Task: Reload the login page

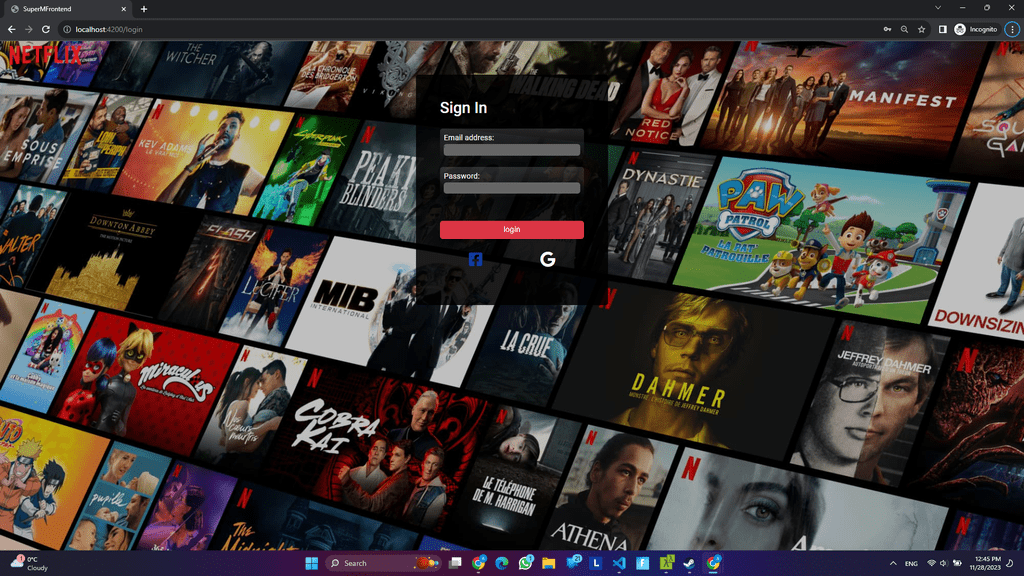Action: coord(46,29)
